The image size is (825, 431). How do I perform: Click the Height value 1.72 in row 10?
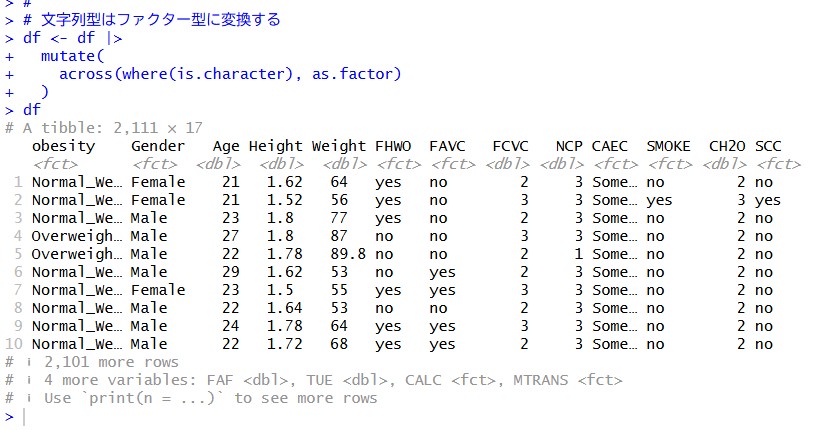click(284, 344)
